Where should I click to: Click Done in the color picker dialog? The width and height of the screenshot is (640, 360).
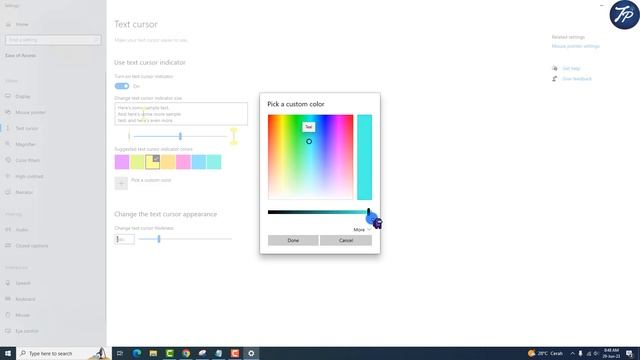[x=293, y=240]
